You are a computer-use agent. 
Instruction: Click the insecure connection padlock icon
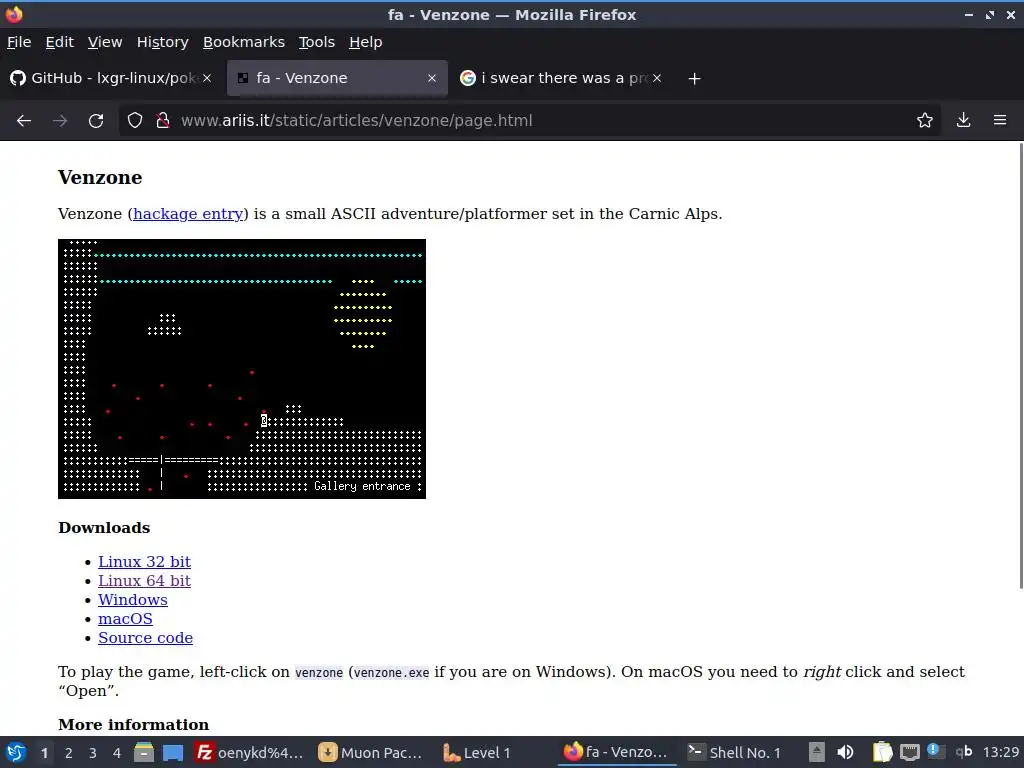coord(163,120)
